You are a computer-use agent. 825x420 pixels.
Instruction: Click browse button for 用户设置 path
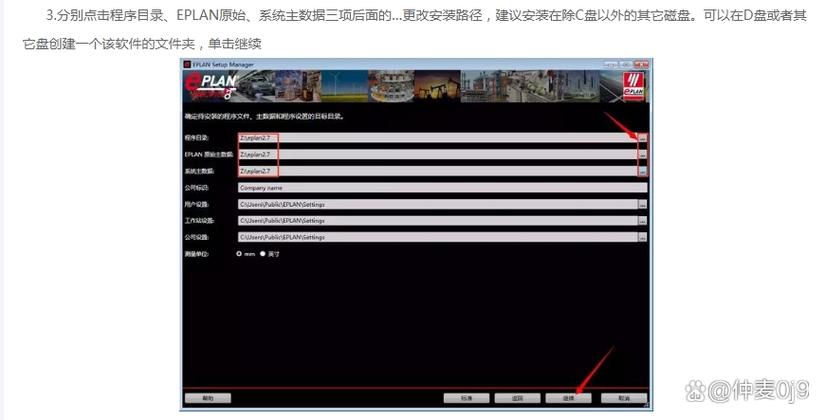(x=642, y=204)
